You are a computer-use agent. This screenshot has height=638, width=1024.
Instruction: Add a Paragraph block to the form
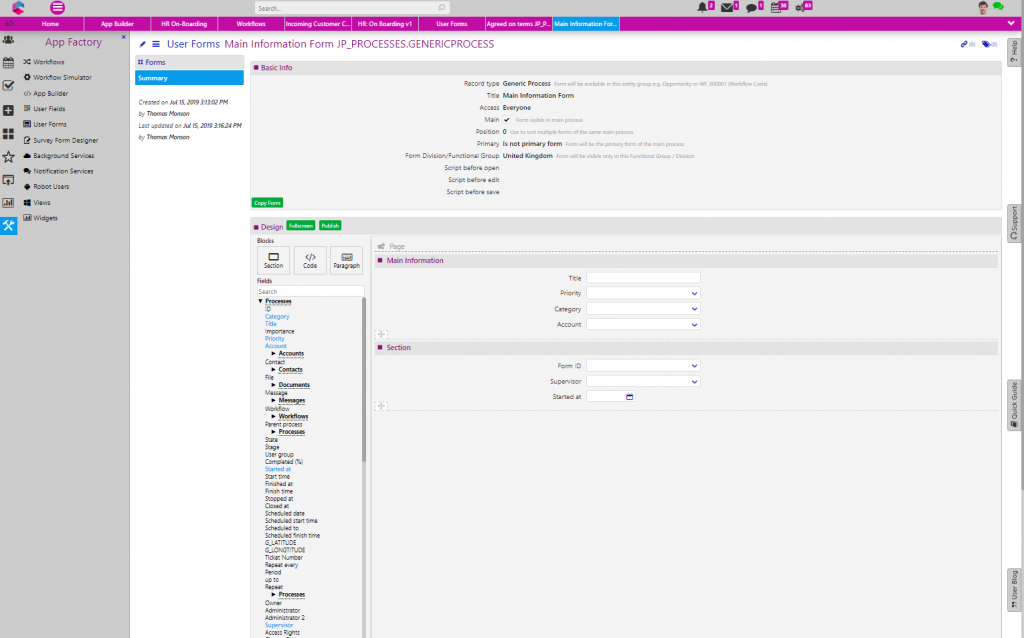(x=346, y=260)
